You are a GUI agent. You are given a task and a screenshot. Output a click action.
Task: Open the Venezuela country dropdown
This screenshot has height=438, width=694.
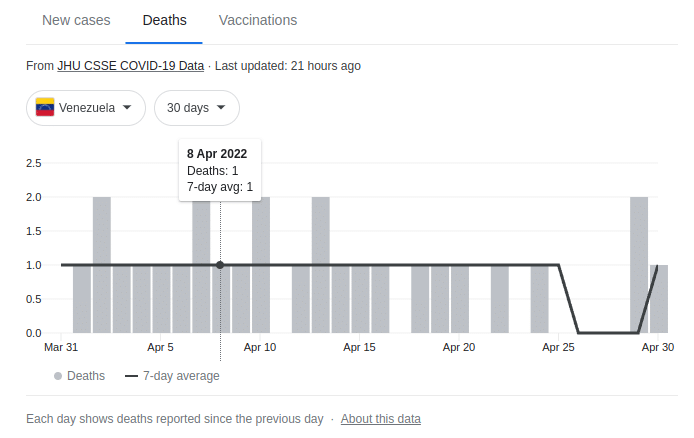[x=86, y=108]
